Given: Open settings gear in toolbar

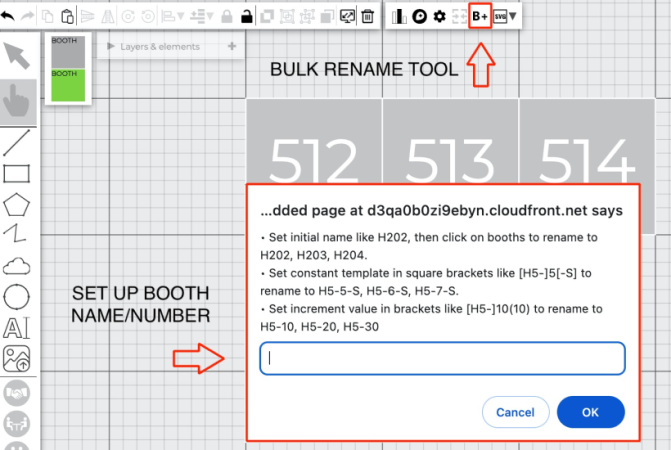Looking at the screenshot, I should (439, 16).
